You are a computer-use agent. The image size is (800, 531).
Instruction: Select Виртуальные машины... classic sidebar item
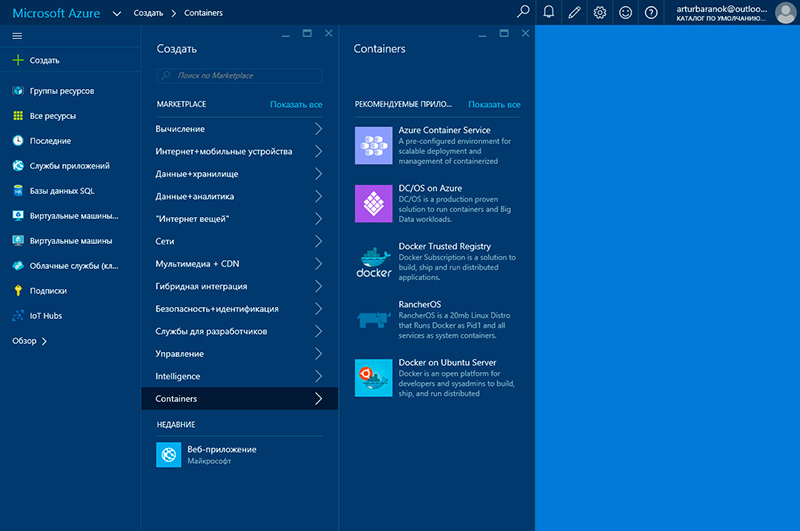coord(74,216)
